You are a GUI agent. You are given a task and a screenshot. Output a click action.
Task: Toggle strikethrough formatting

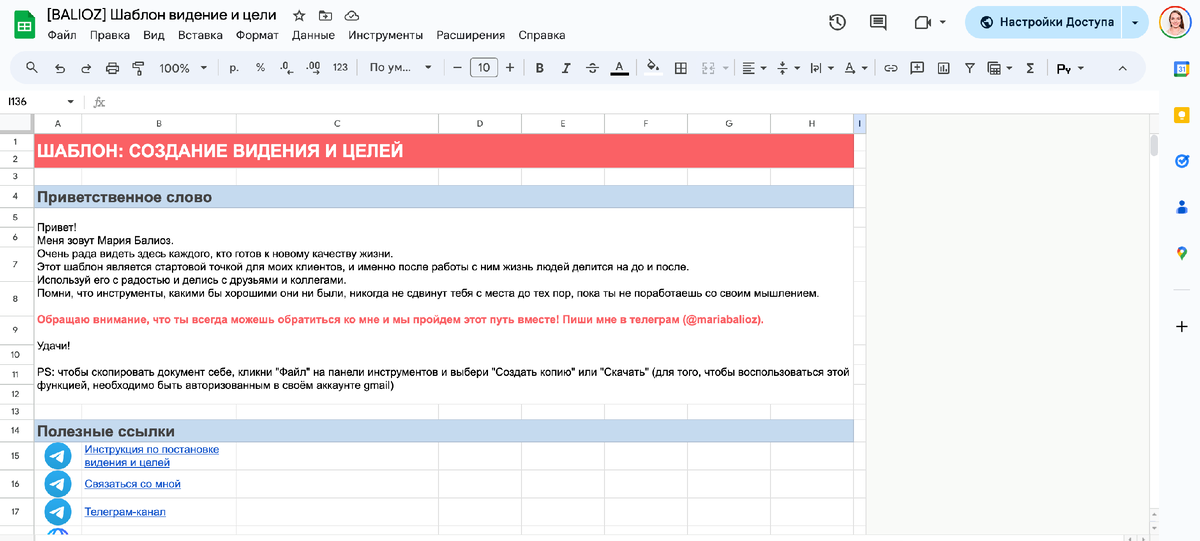(592, 68)
